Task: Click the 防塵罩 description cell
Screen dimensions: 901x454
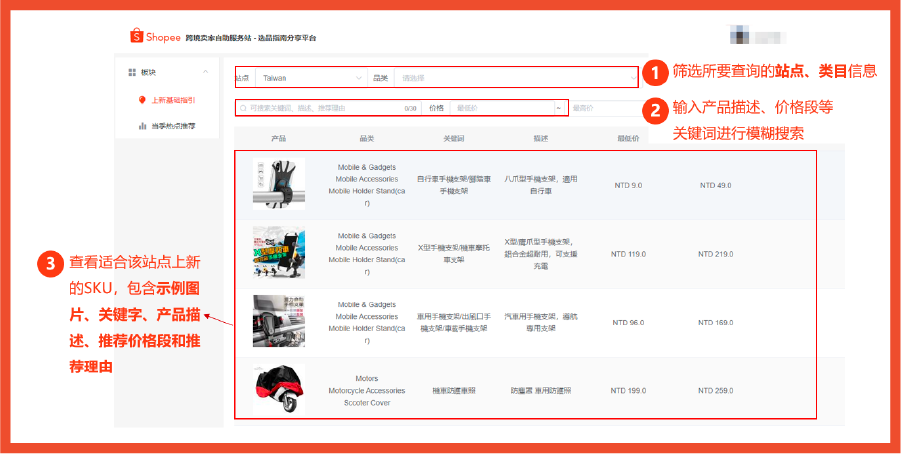Action: click(x=541, y=391)
